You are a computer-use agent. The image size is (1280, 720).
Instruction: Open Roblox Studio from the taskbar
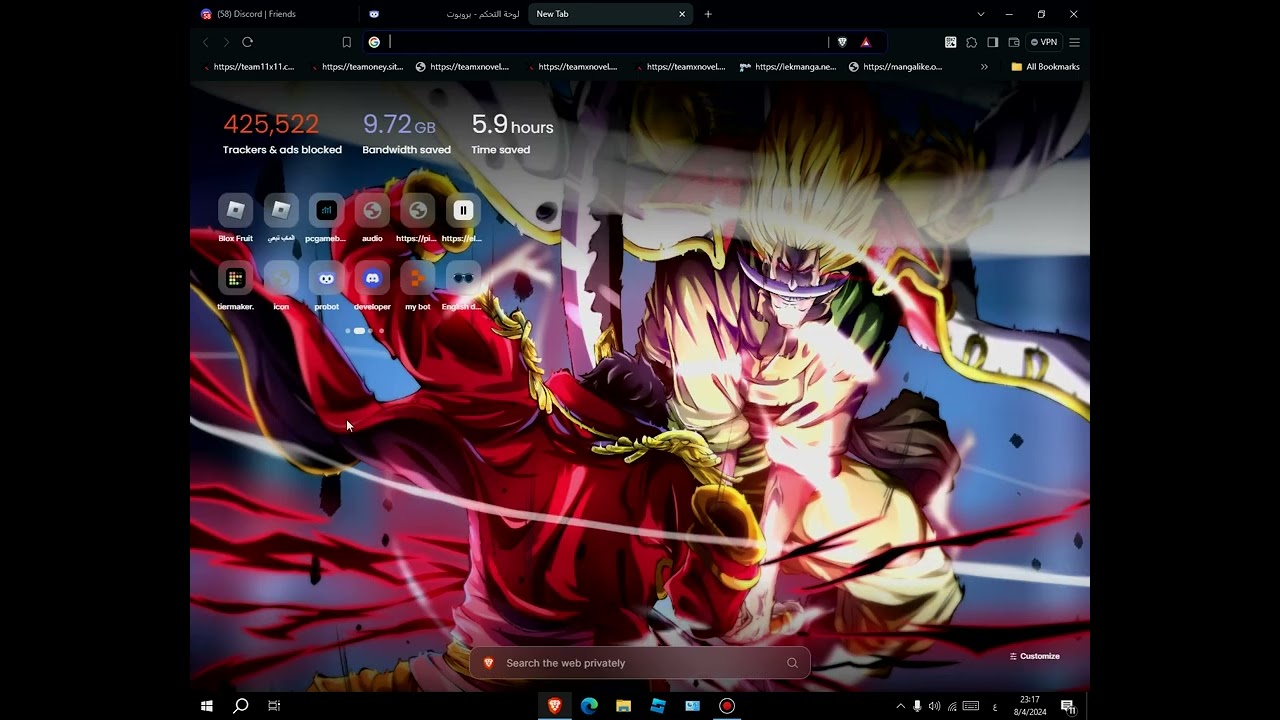tap(658, 706)
